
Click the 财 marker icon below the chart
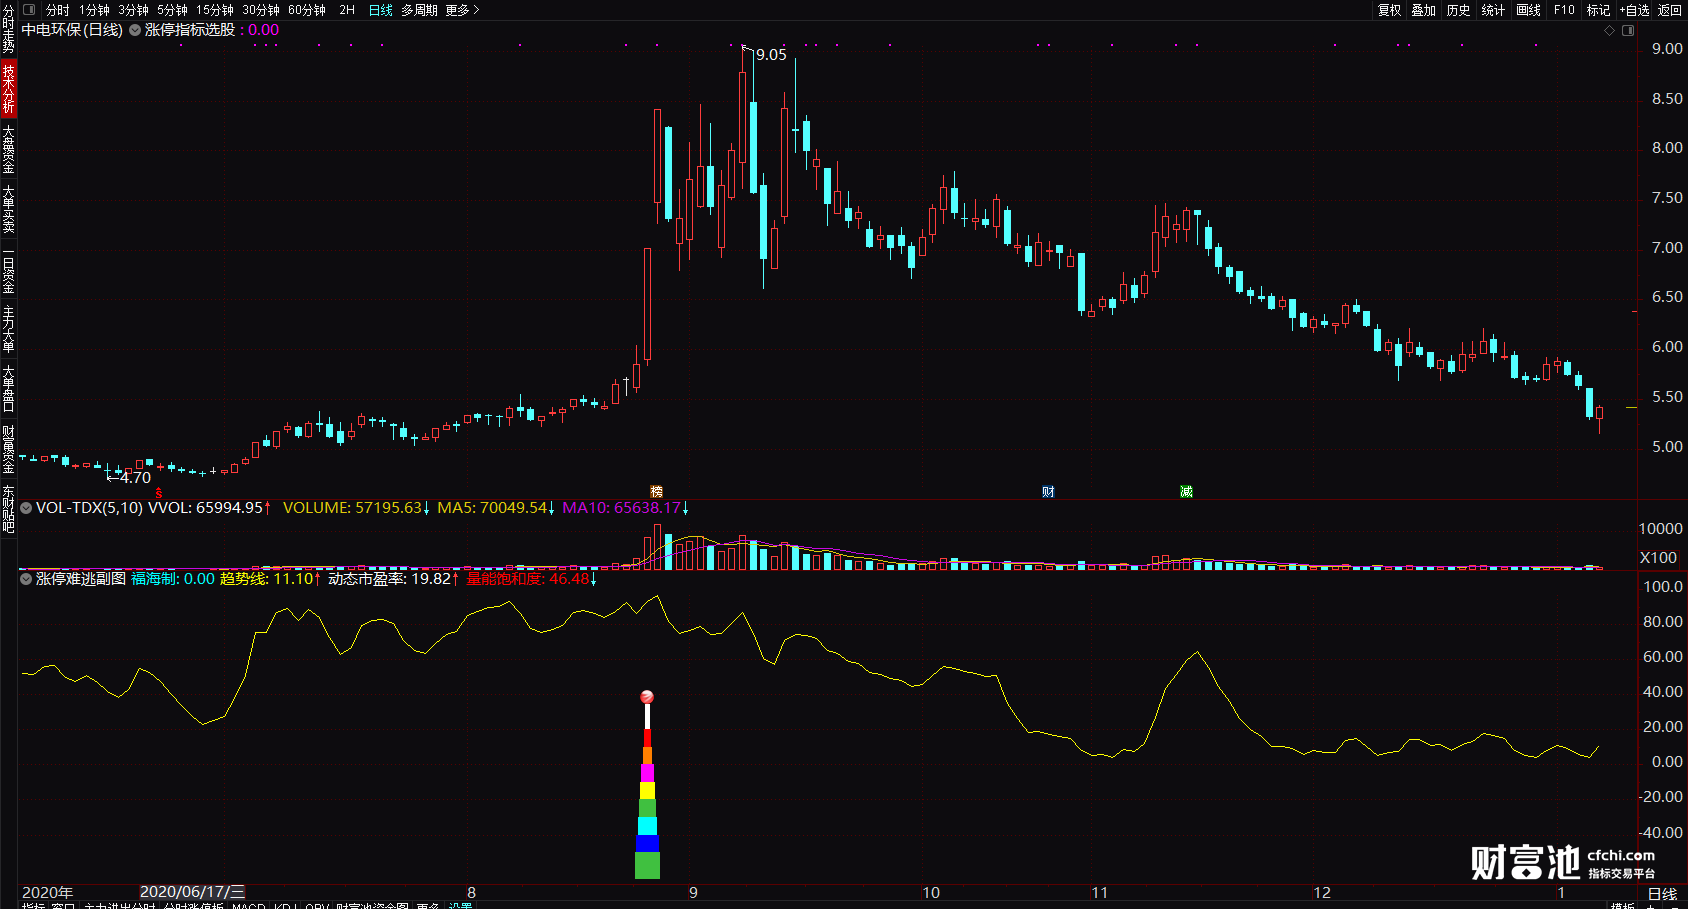[x=1048, y=491]
